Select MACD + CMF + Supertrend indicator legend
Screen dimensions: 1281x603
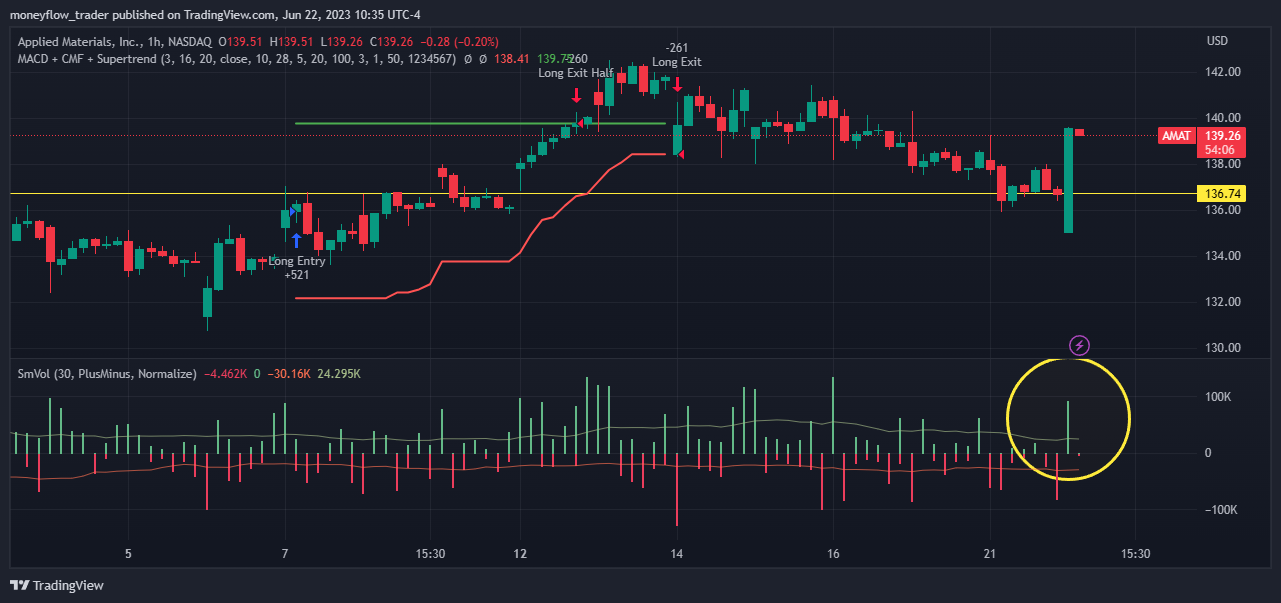(237, 59)
